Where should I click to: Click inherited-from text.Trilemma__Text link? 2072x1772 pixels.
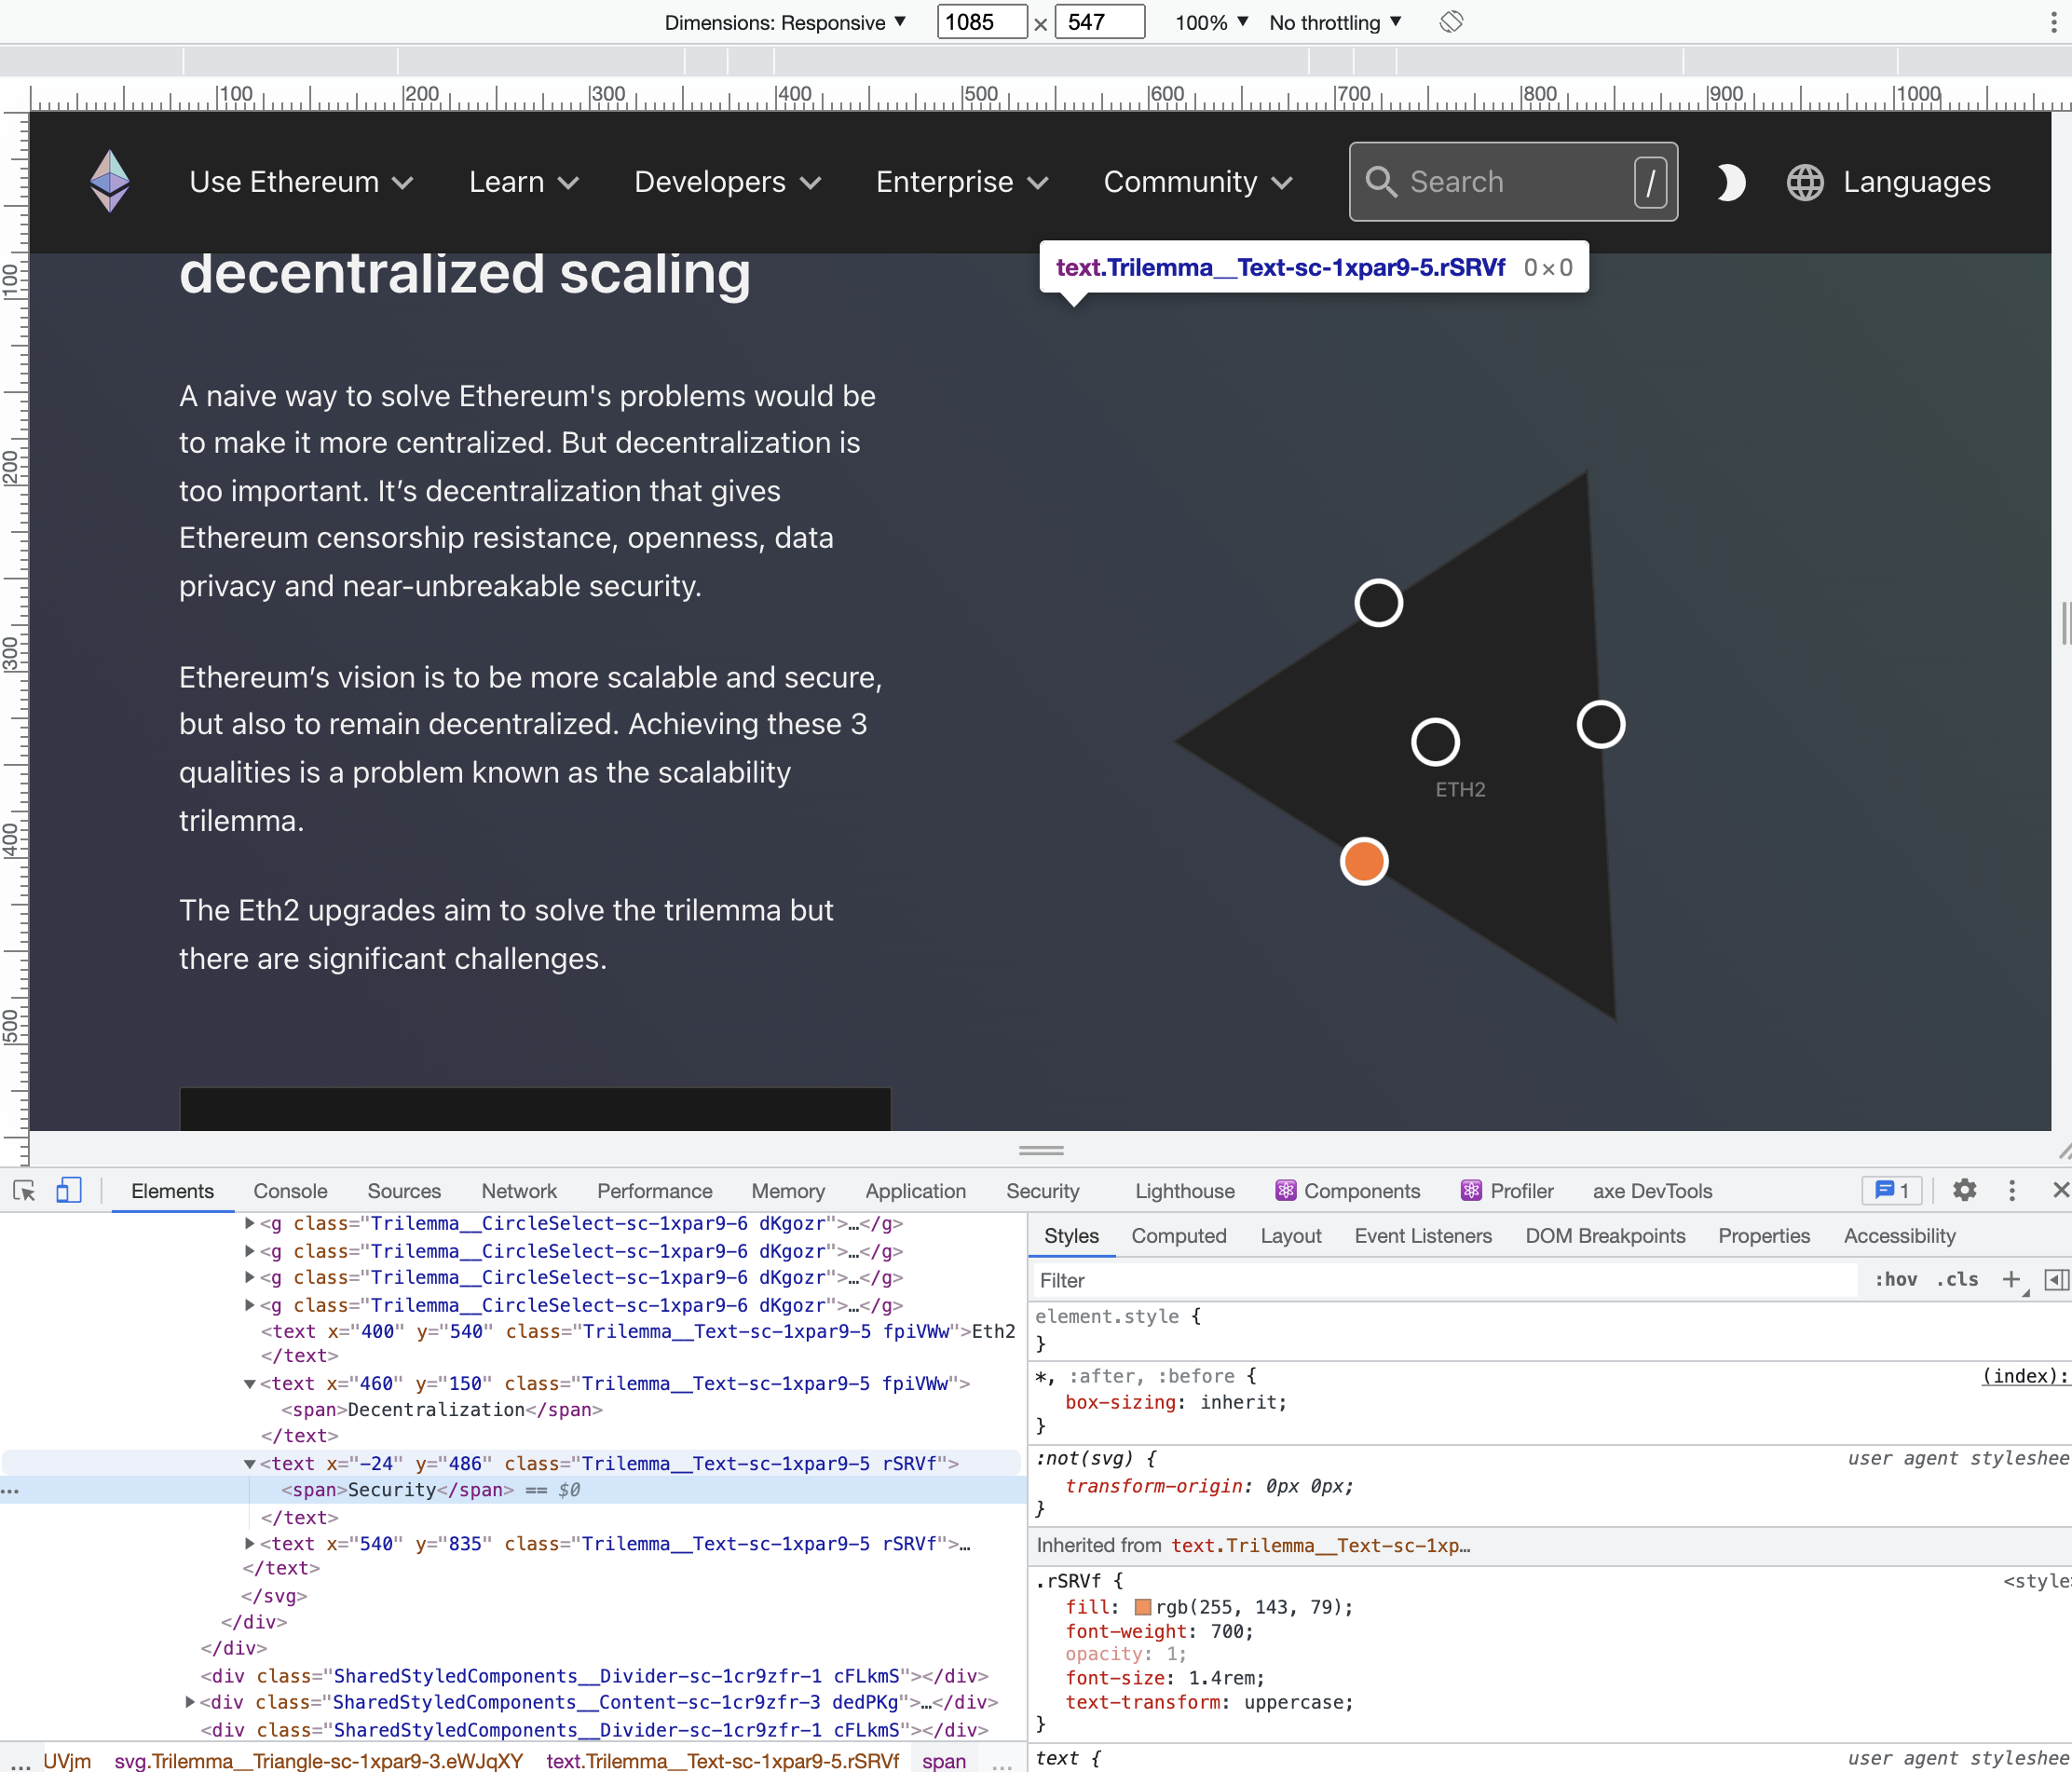[x=1320, y=1545]
